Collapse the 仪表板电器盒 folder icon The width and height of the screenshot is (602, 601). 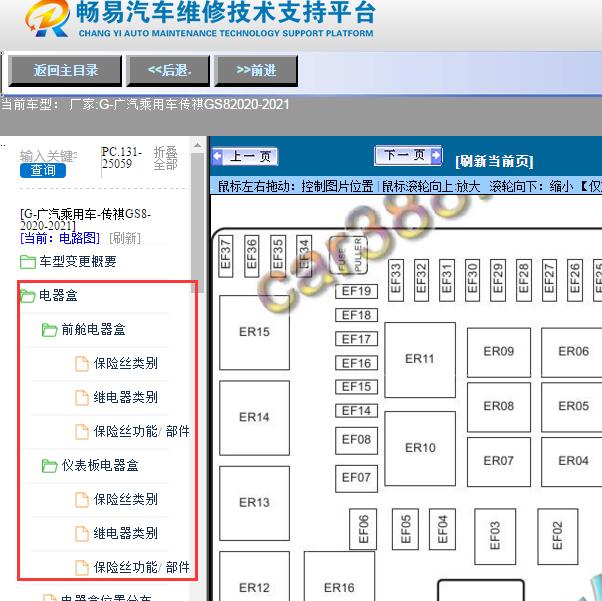50,466
